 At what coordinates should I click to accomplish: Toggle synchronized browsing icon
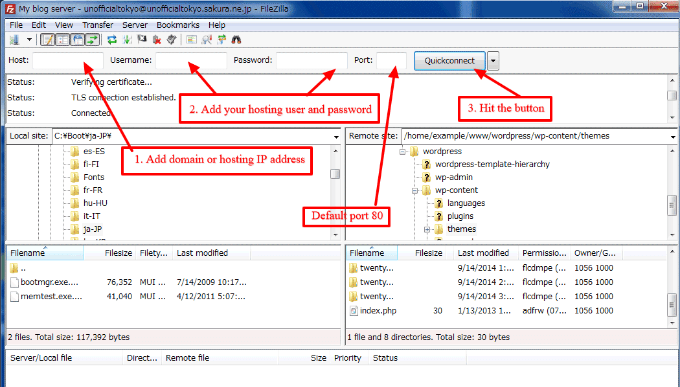(222, 40)
